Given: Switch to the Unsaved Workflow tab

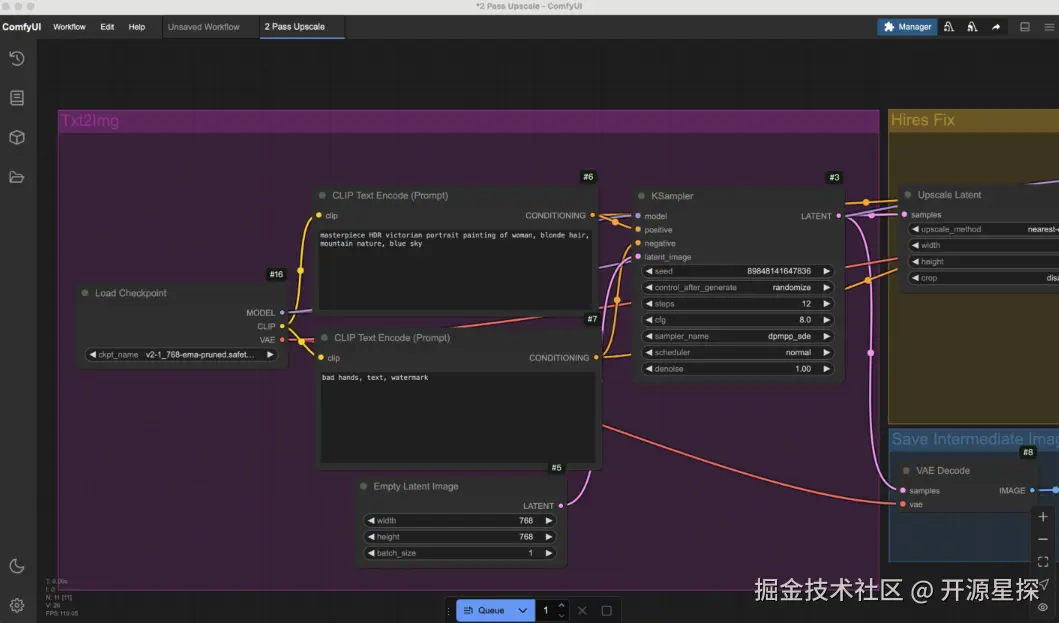Looking at the screenshot, I should [x=204, y=27].
